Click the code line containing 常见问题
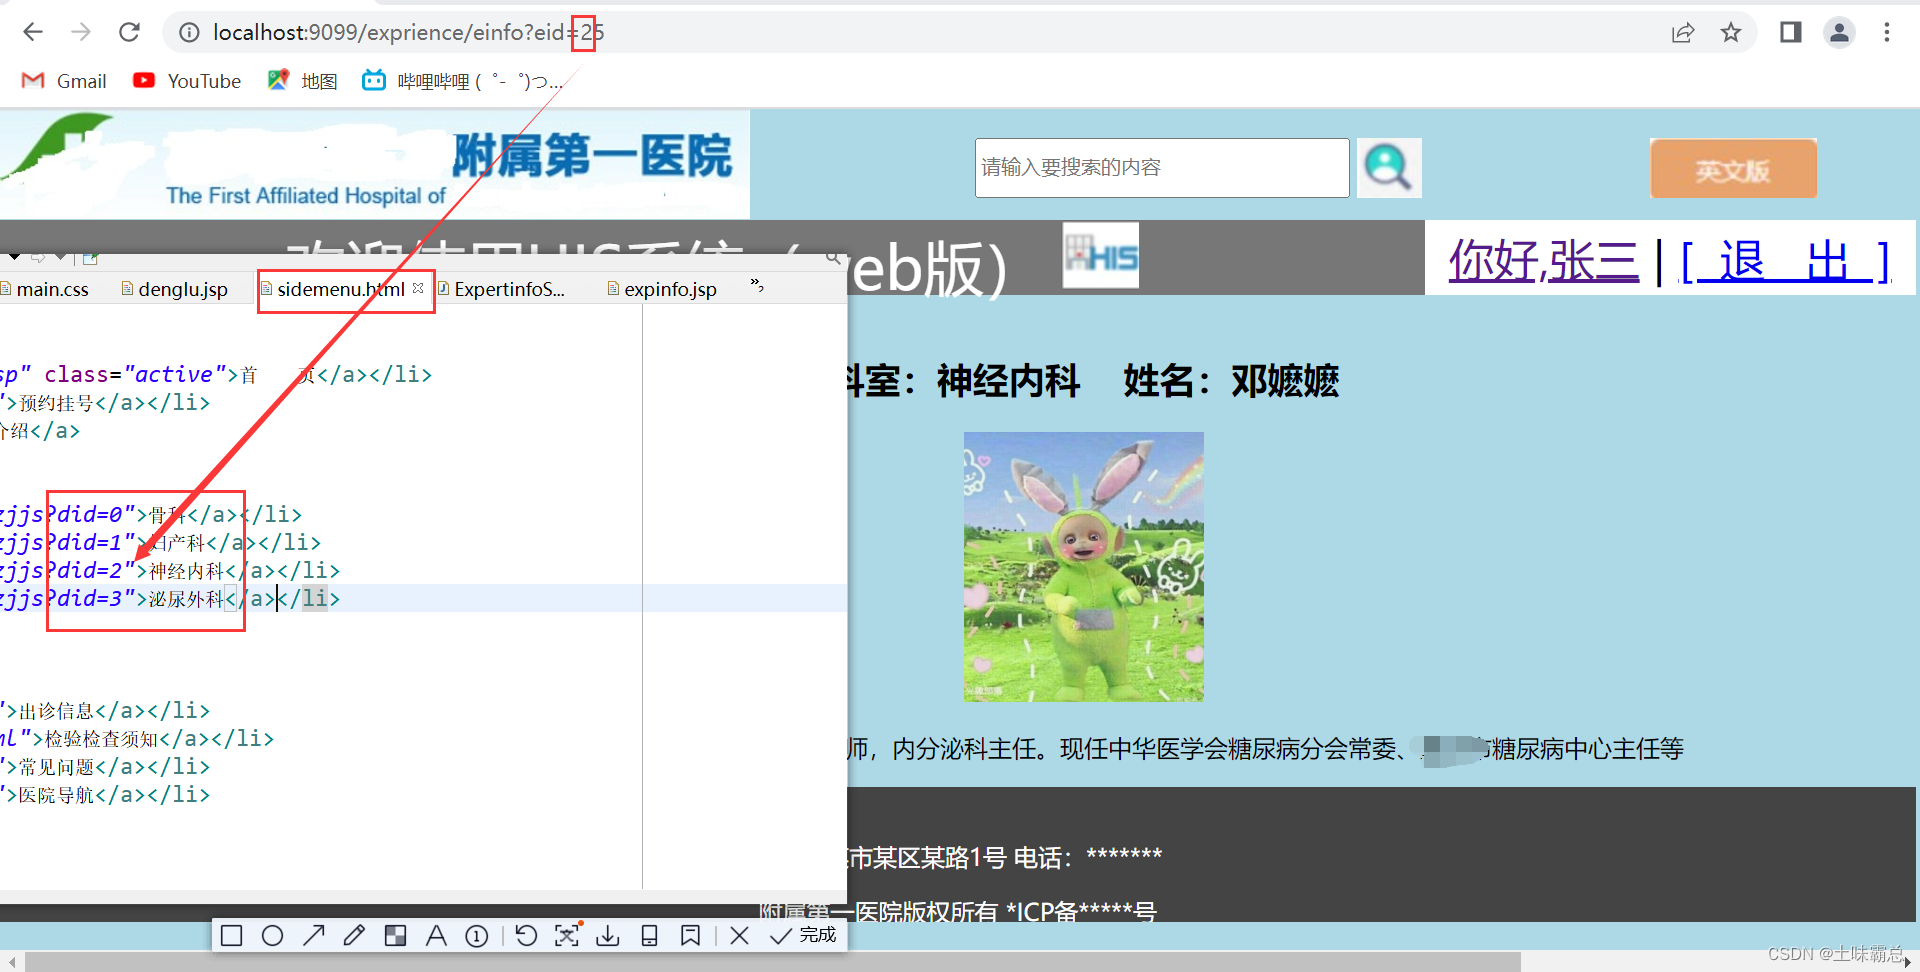Image resolution: width=1920 pixels, height=972 pixels. (x=105, y=766)
